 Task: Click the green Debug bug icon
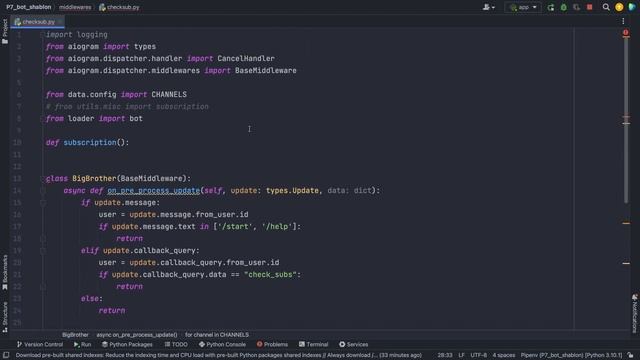pos(564,7)
